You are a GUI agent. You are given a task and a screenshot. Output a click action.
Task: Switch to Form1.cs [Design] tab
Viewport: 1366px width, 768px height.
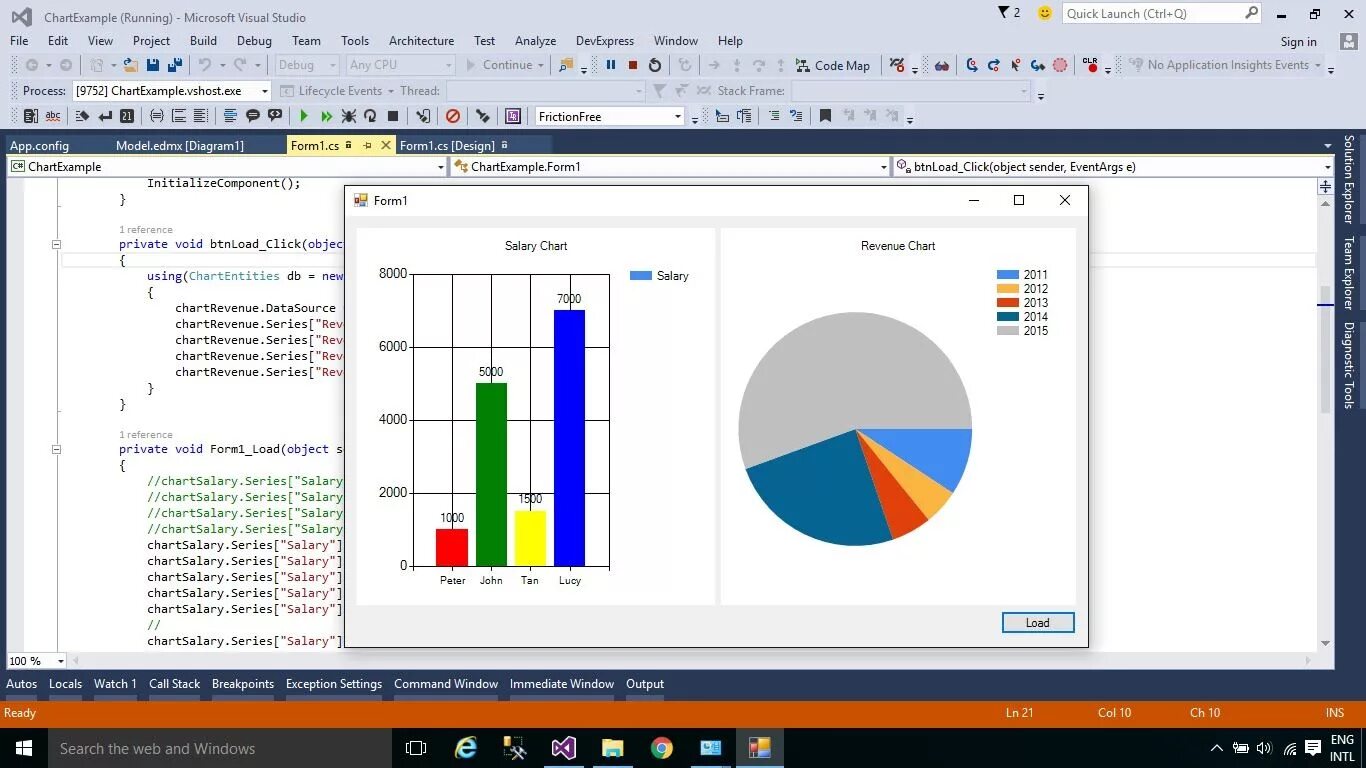pos(447,146)
